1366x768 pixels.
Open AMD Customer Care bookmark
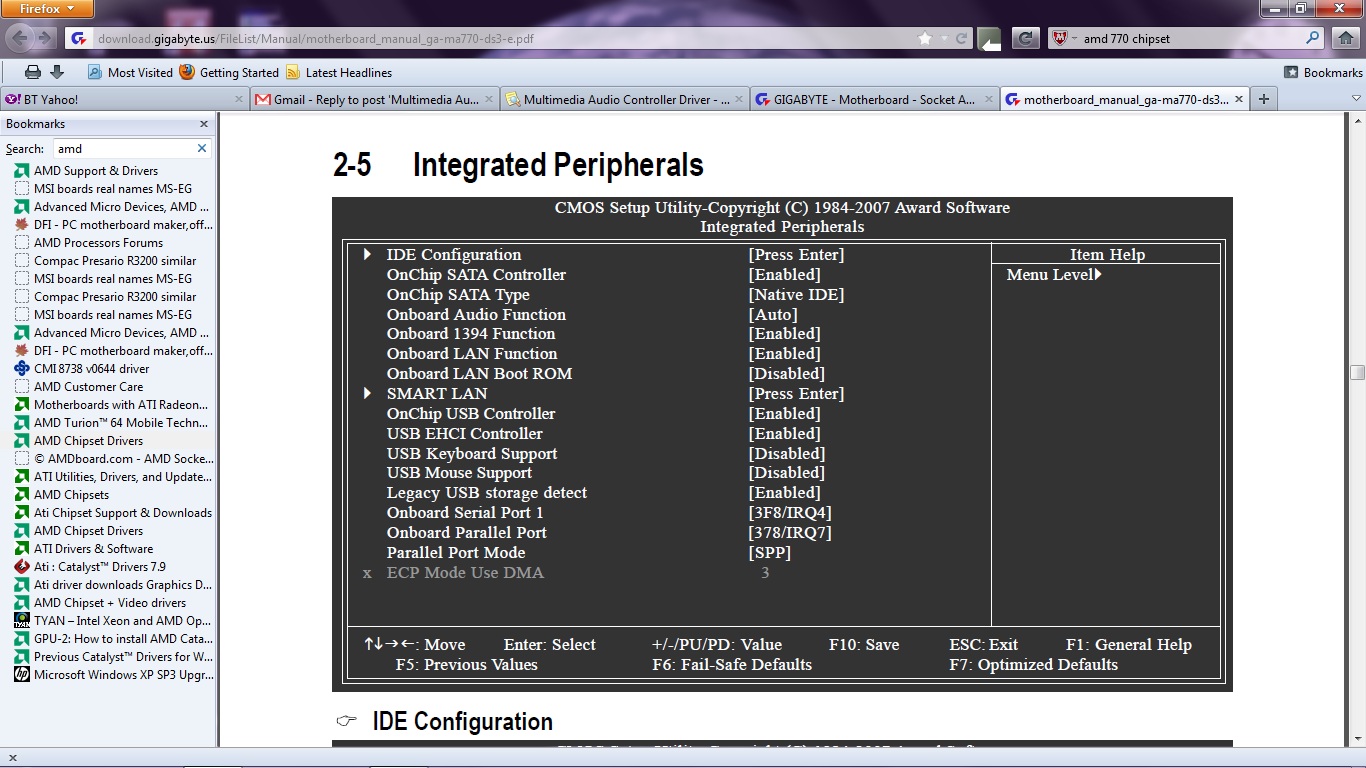click(x=88, y=387)
